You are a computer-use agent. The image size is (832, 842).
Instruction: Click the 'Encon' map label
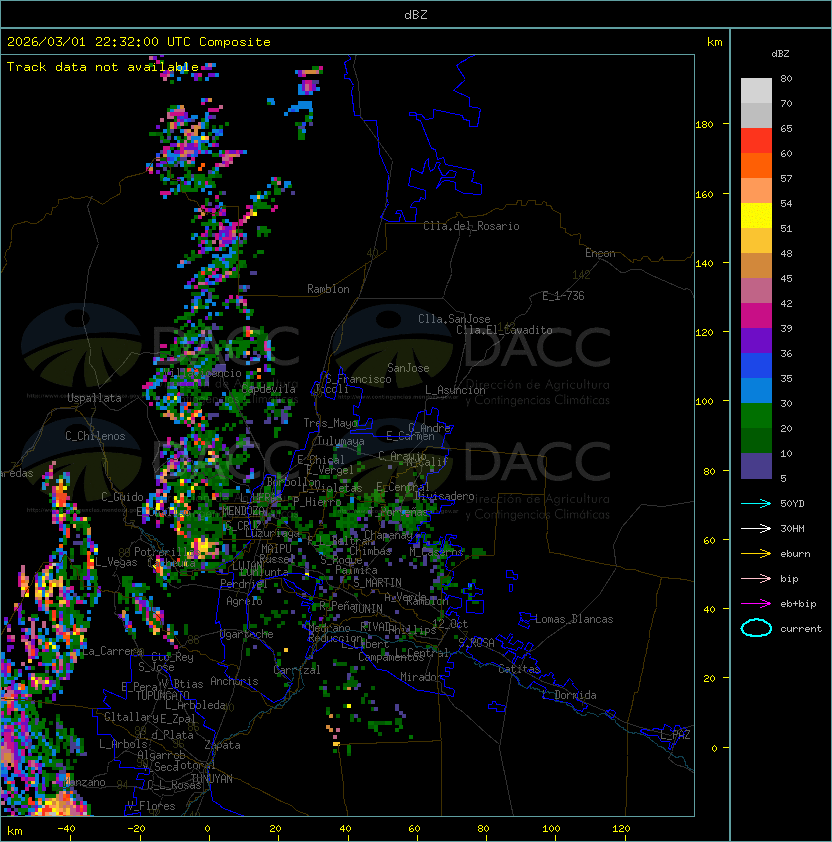tap(600, 253)
